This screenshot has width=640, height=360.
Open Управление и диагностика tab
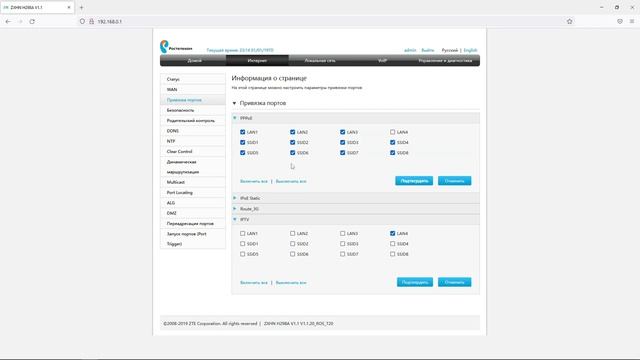(x=445, y=60)
